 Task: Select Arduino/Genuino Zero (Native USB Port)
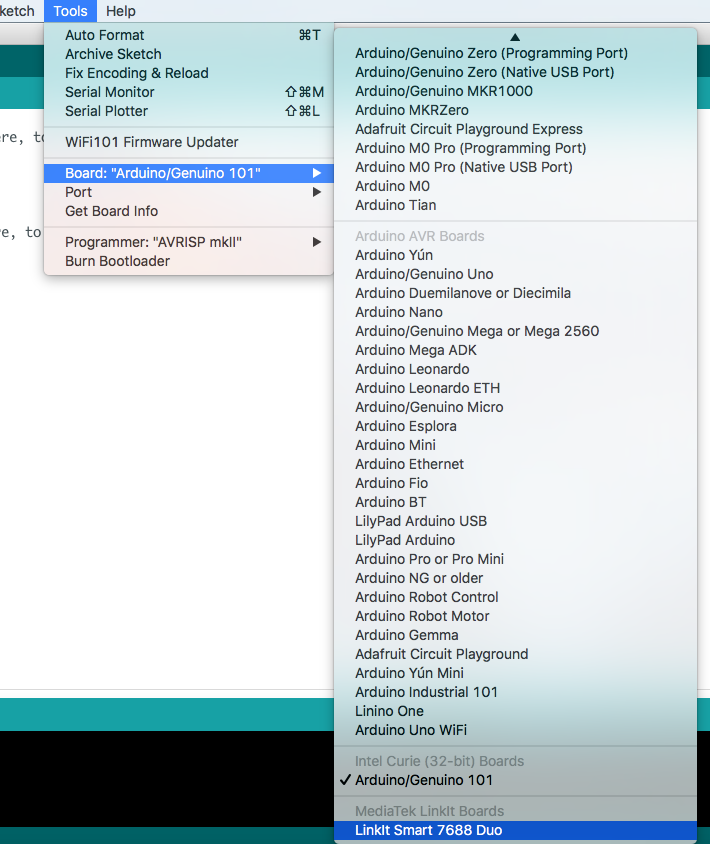tap(515, 72)
